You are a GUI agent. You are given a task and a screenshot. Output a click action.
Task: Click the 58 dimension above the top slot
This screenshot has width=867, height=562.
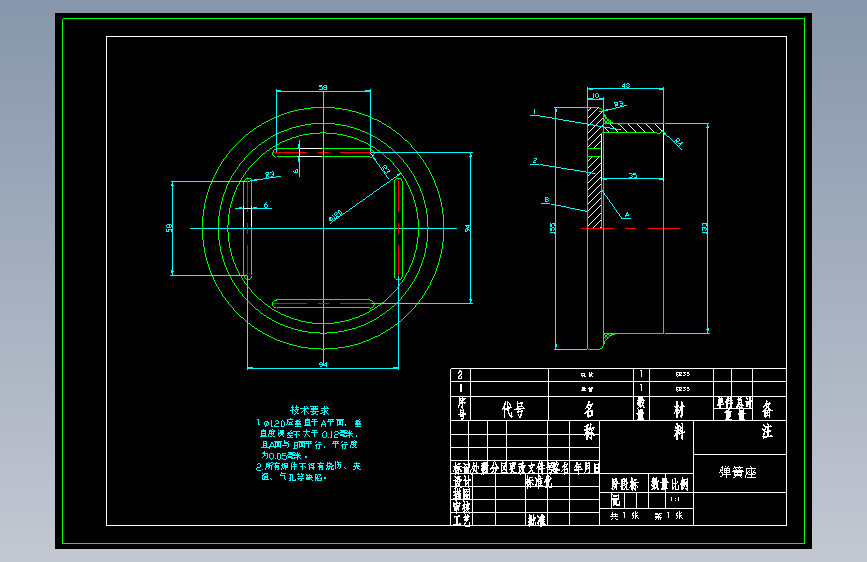[323, 87]
